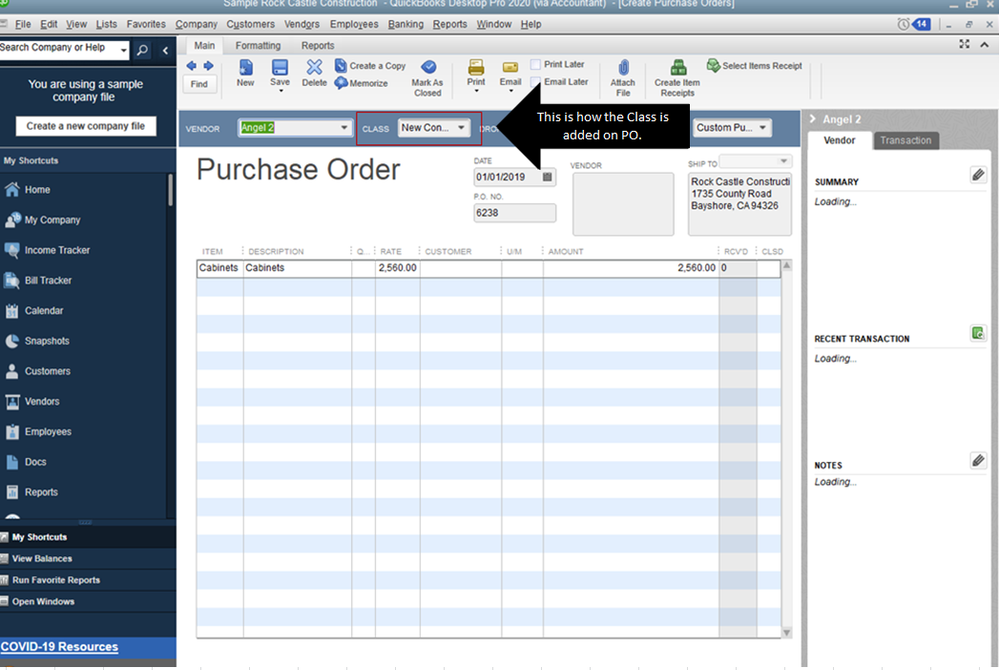Open the Custom Purchase Order template dropdown
Viewport: 999px width, 670px height.
coord(763,127)
